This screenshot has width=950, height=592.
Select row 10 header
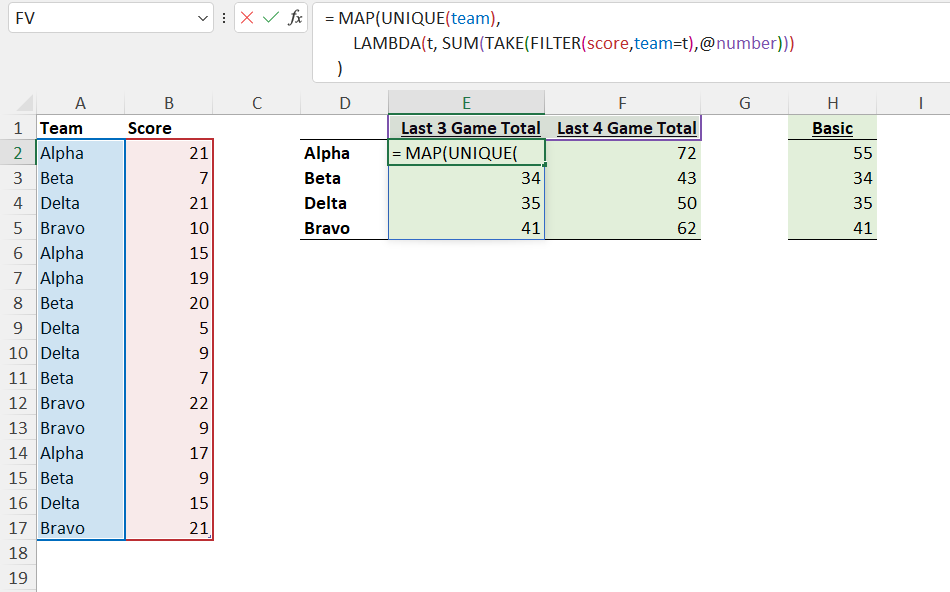point(18,353)
